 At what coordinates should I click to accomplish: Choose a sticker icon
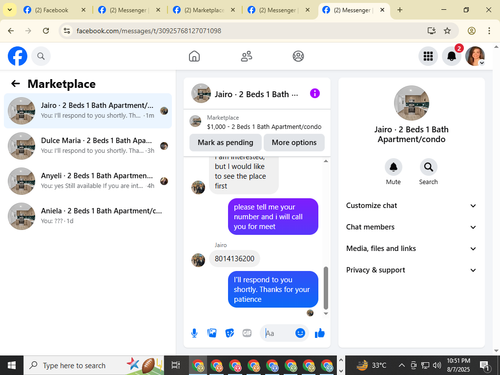coord(229,333)
